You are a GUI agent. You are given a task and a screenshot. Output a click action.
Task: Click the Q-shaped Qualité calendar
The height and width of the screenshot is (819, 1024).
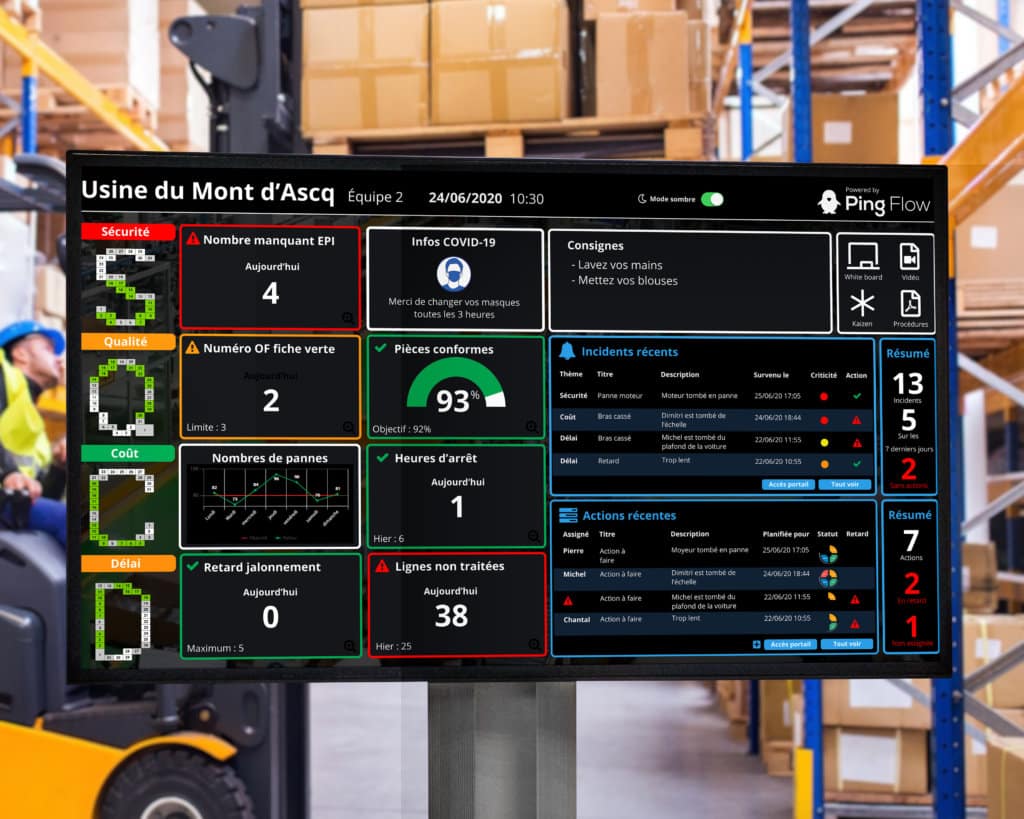tap(123, 396)
